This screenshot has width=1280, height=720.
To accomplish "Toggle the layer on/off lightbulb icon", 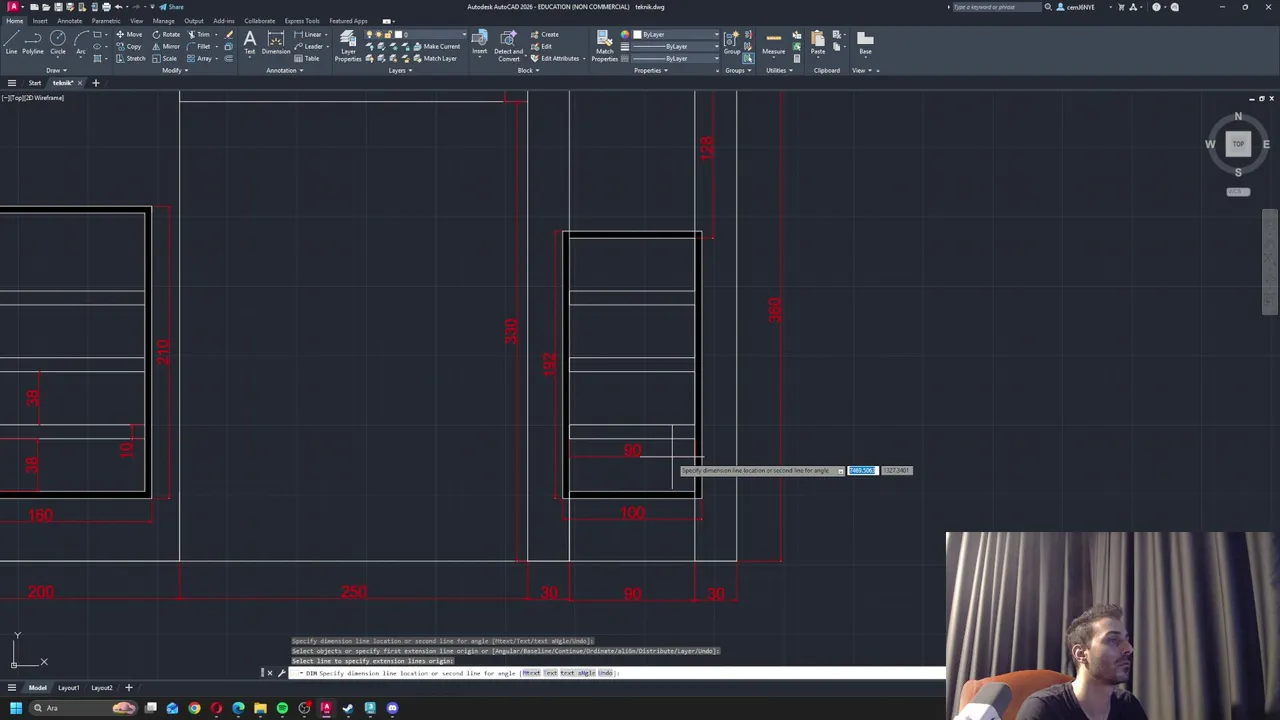I will point(369,34).
